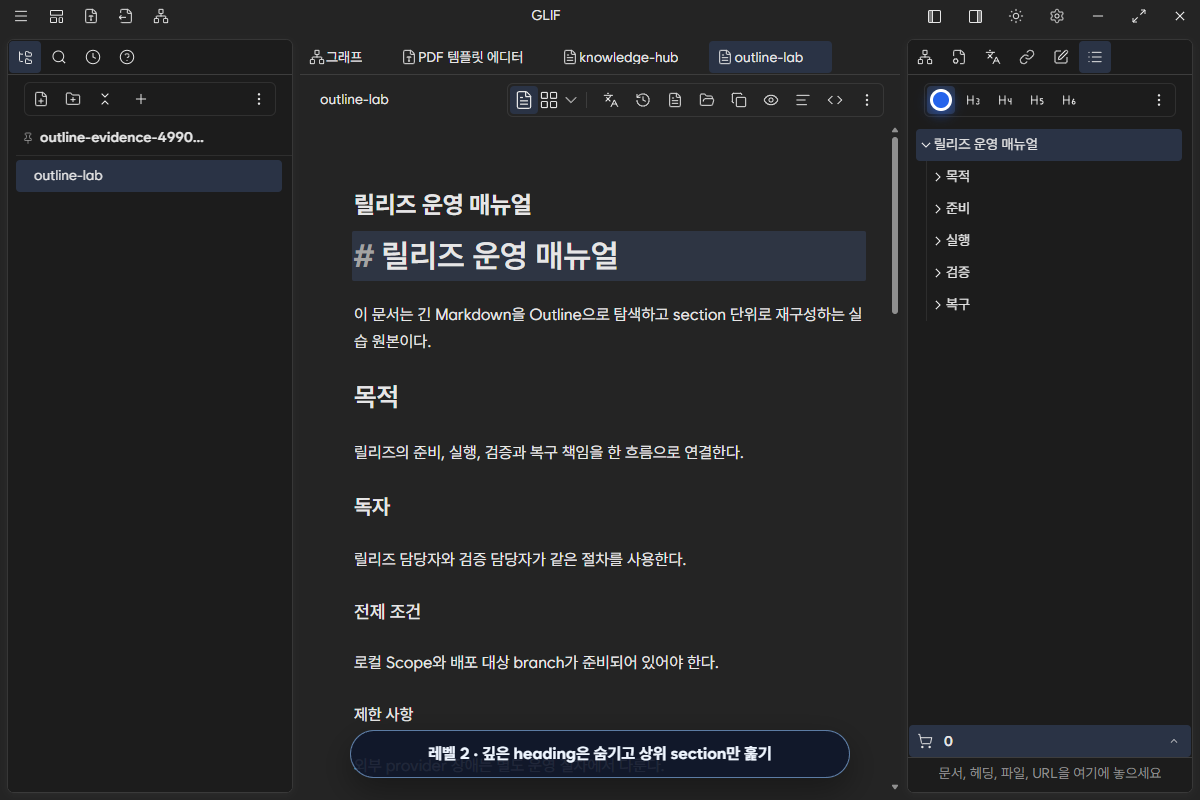Open translate panel in right sidebar
The image size is (1200, 800).
[993, 57]
